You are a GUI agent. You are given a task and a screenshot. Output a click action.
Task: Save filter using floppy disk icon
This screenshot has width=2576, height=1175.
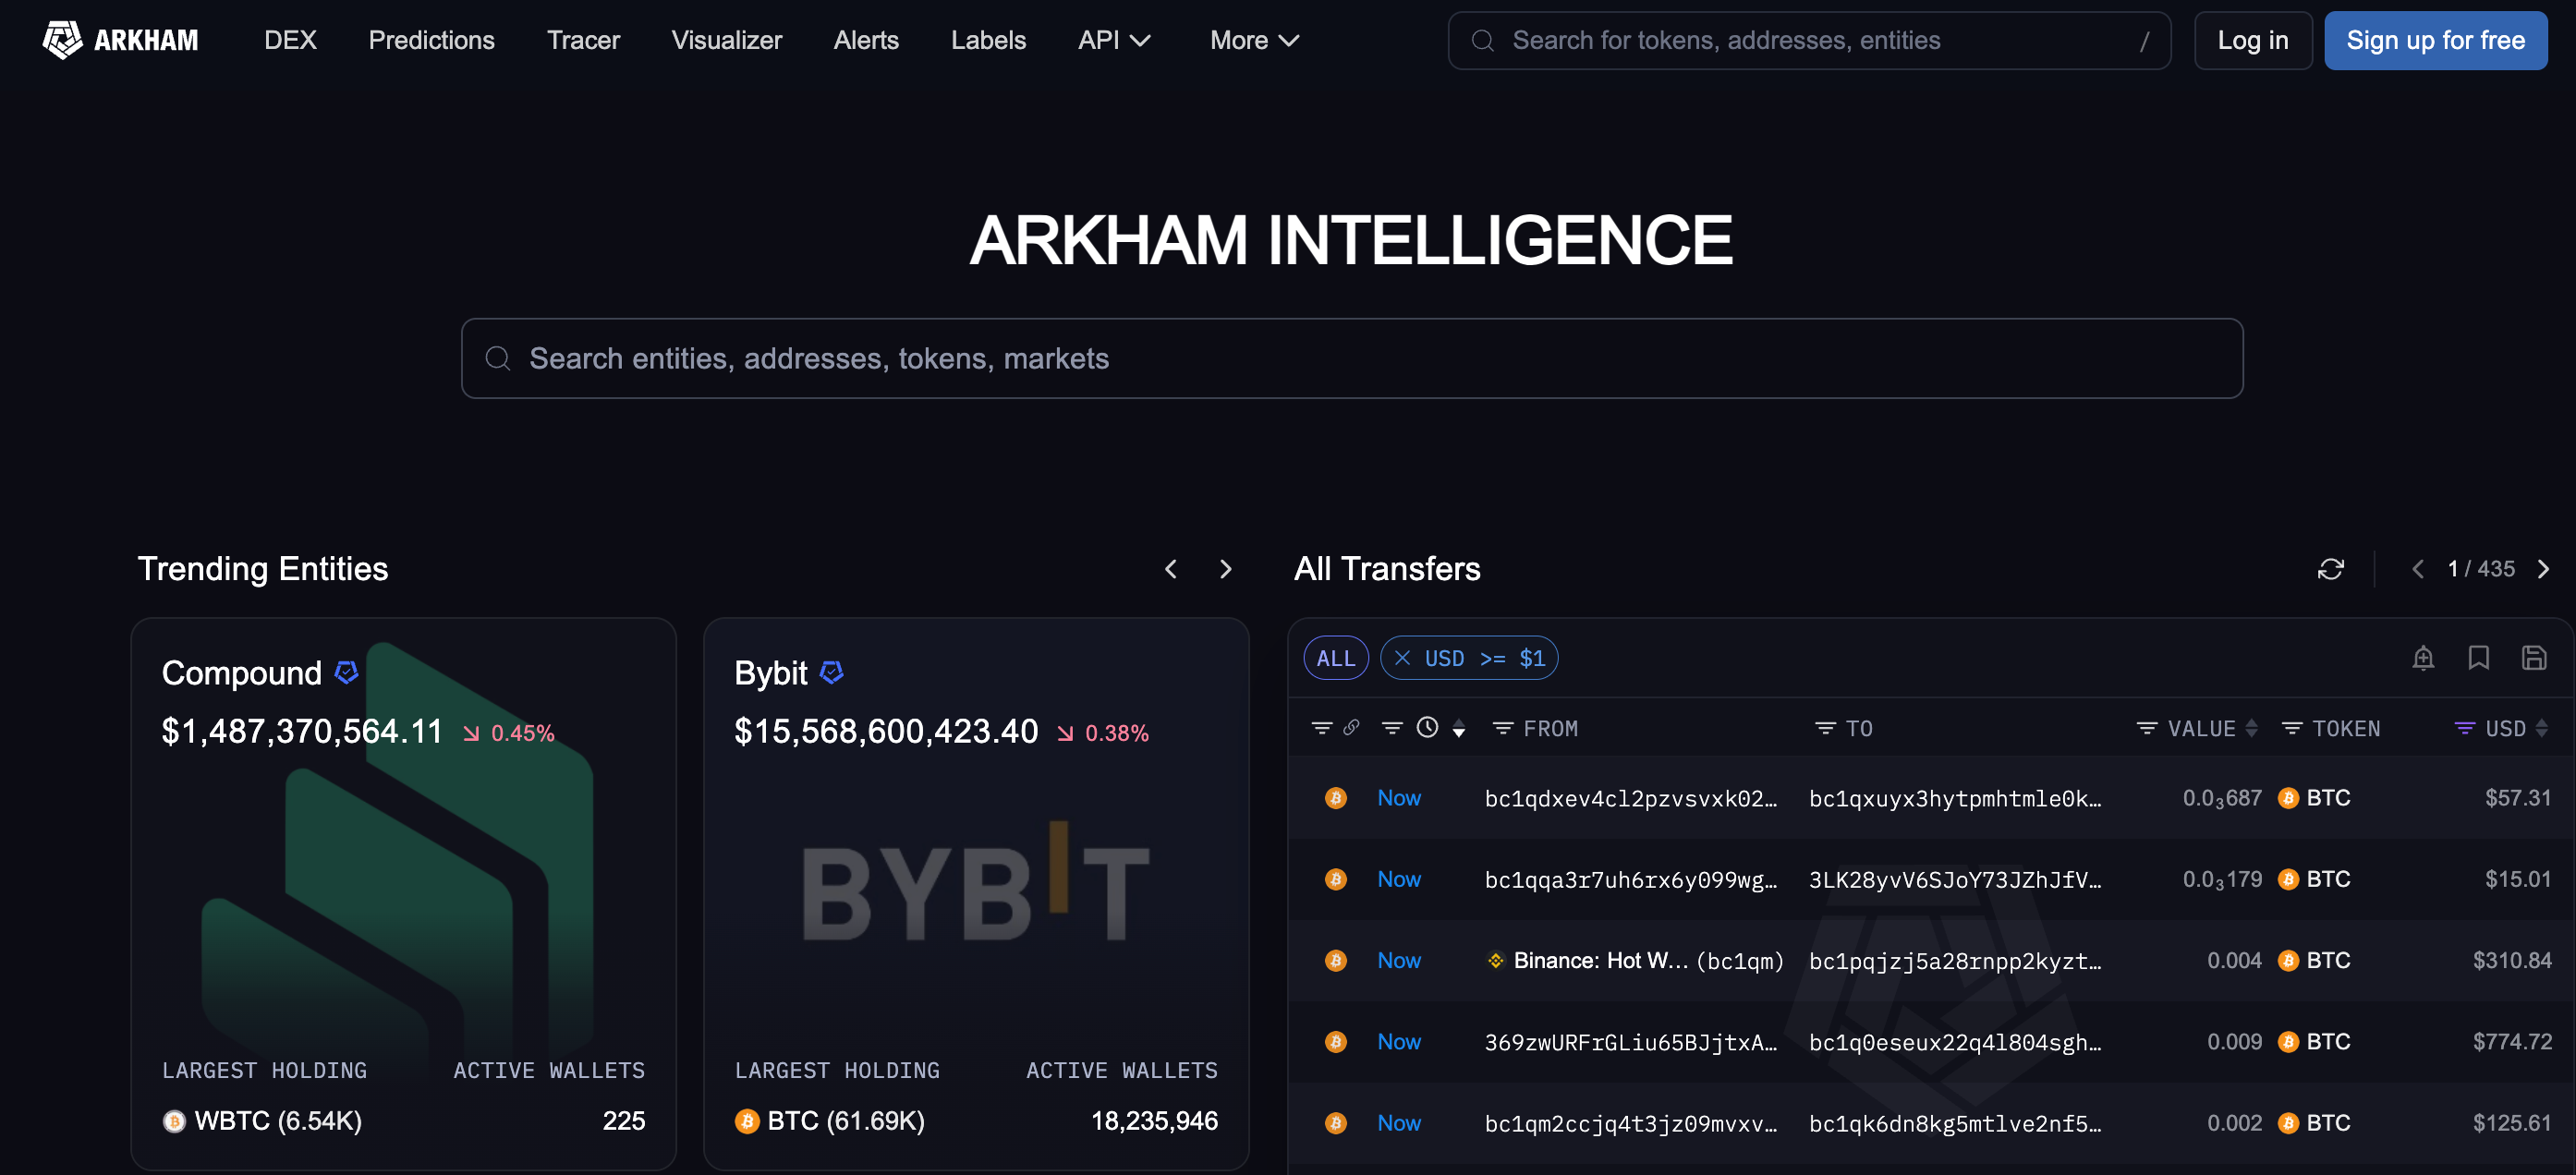(x=2534, y=657)
